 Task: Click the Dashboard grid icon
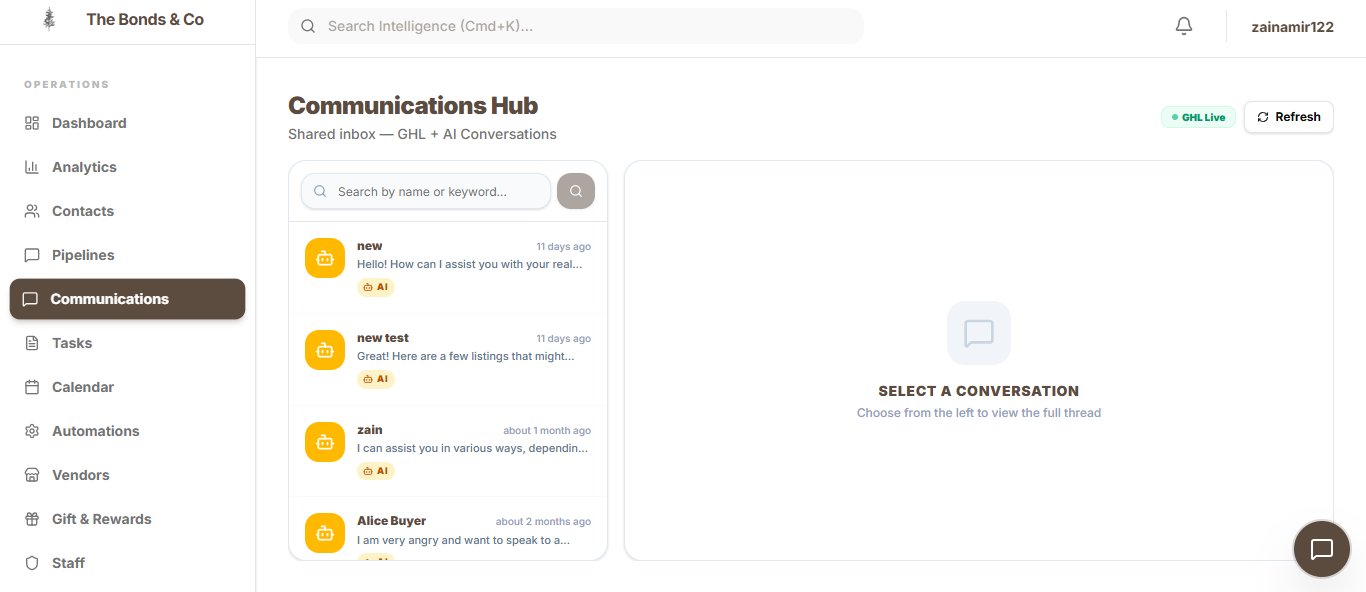[x=32, y=123]
